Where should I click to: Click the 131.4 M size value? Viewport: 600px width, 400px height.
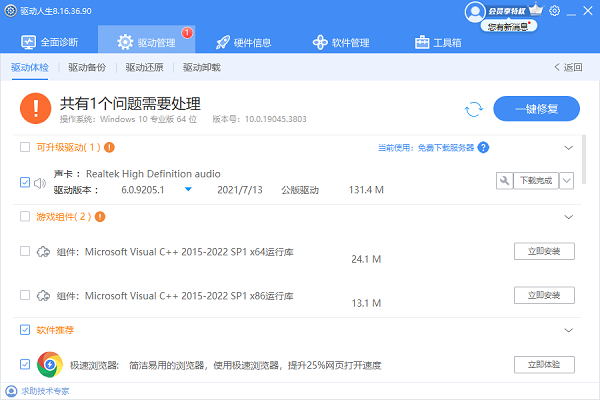click(x=366, y=190)
